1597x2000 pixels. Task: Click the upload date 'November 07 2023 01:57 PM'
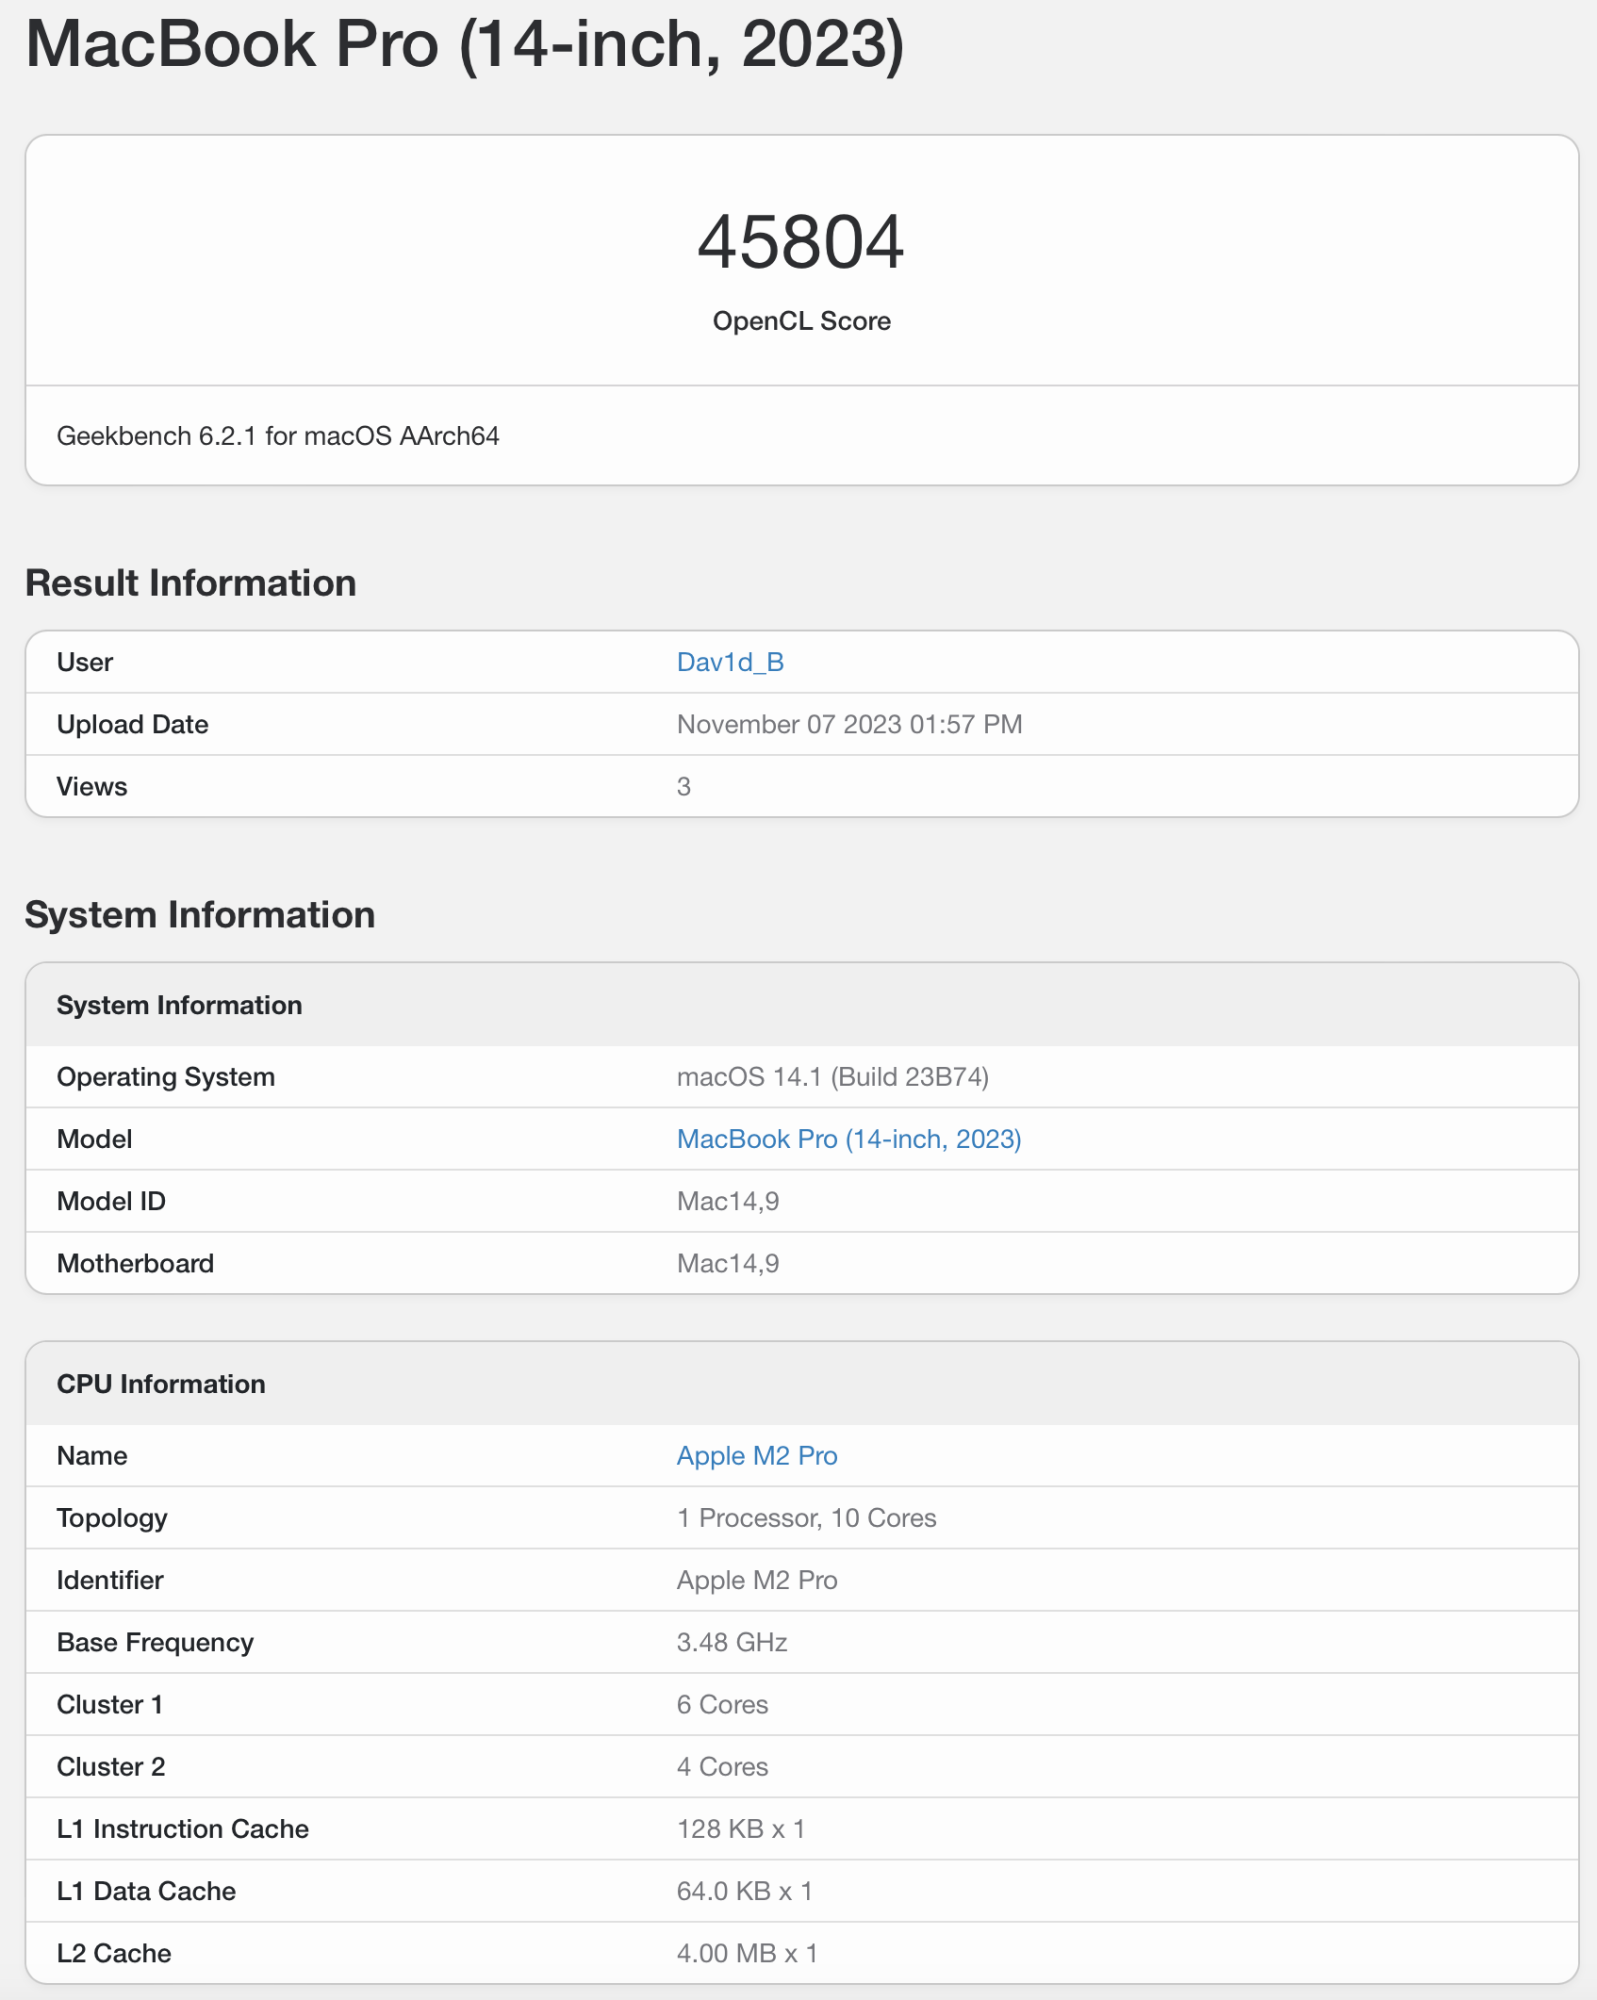click(x=850, y=724)
